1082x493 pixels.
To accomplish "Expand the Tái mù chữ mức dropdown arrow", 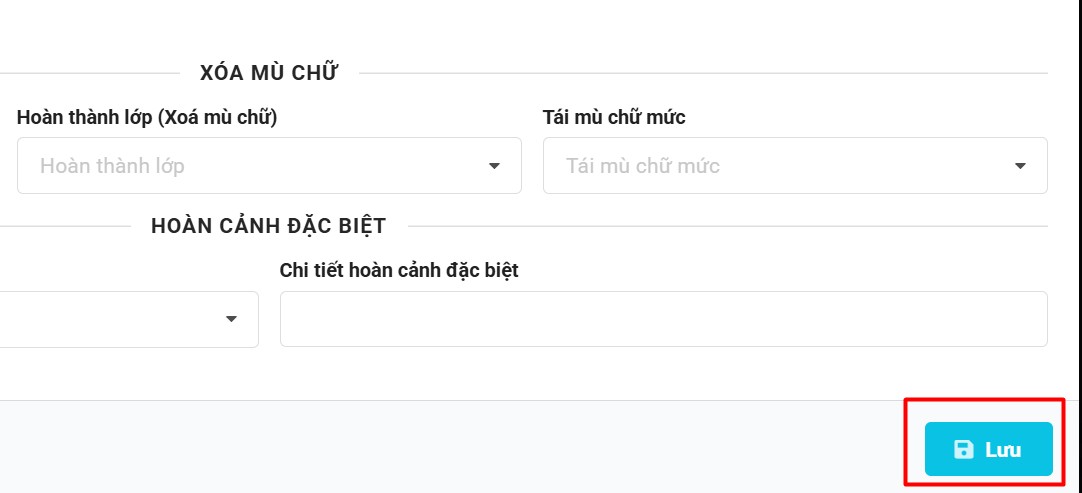I will (1020, 166).
